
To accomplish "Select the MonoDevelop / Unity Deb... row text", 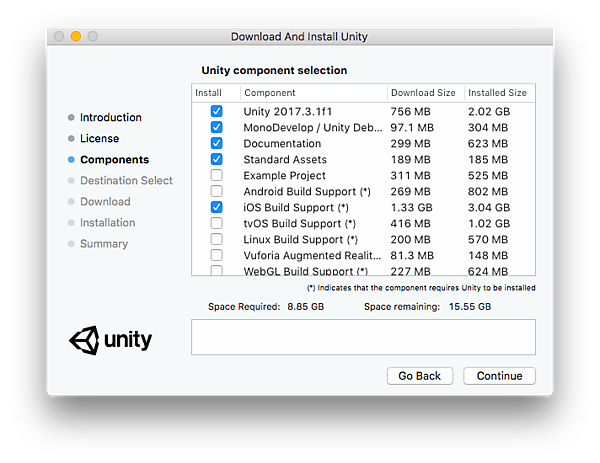I will [313, 128].
